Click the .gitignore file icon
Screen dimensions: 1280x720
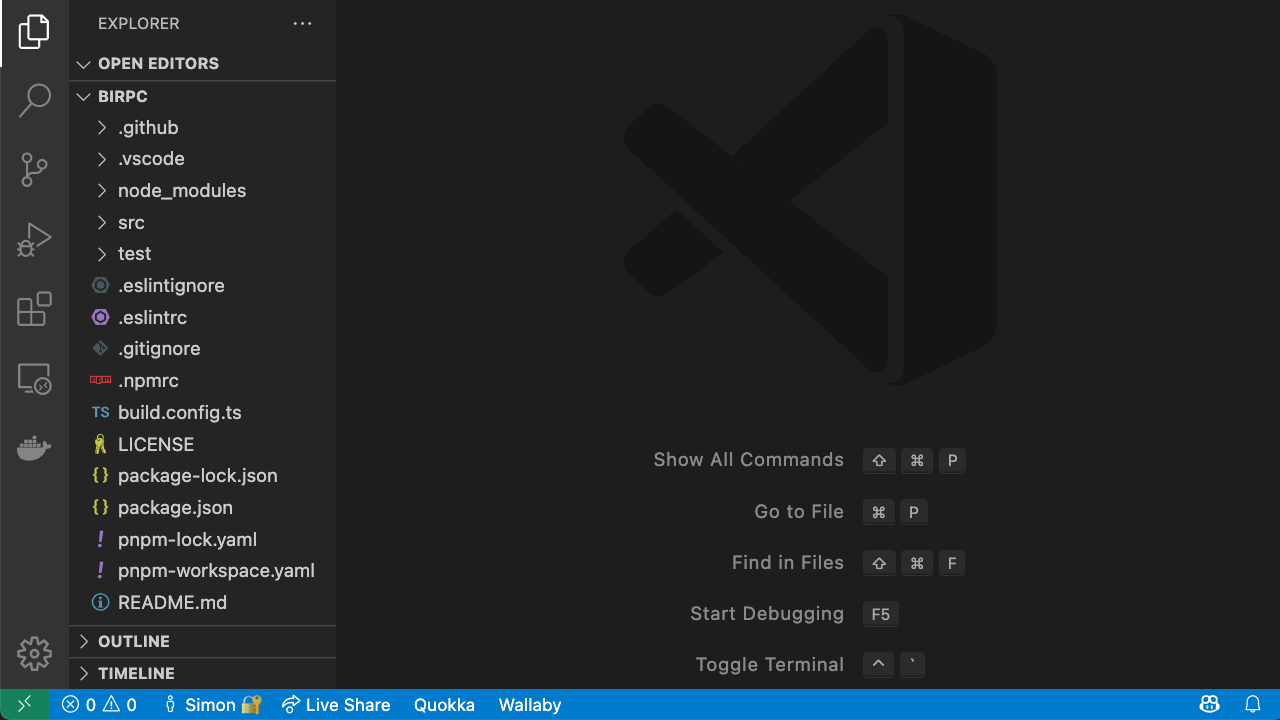[x=100, y=349]
